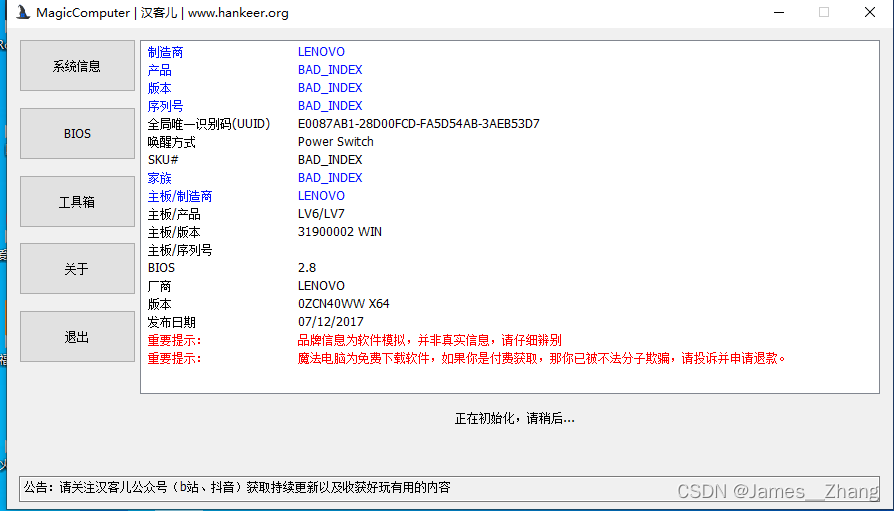Image resolution: width=894 pixels, height=511 pixels.
Task: Click the MagicComputer wizard hat icon
Action: coord(23,12)
